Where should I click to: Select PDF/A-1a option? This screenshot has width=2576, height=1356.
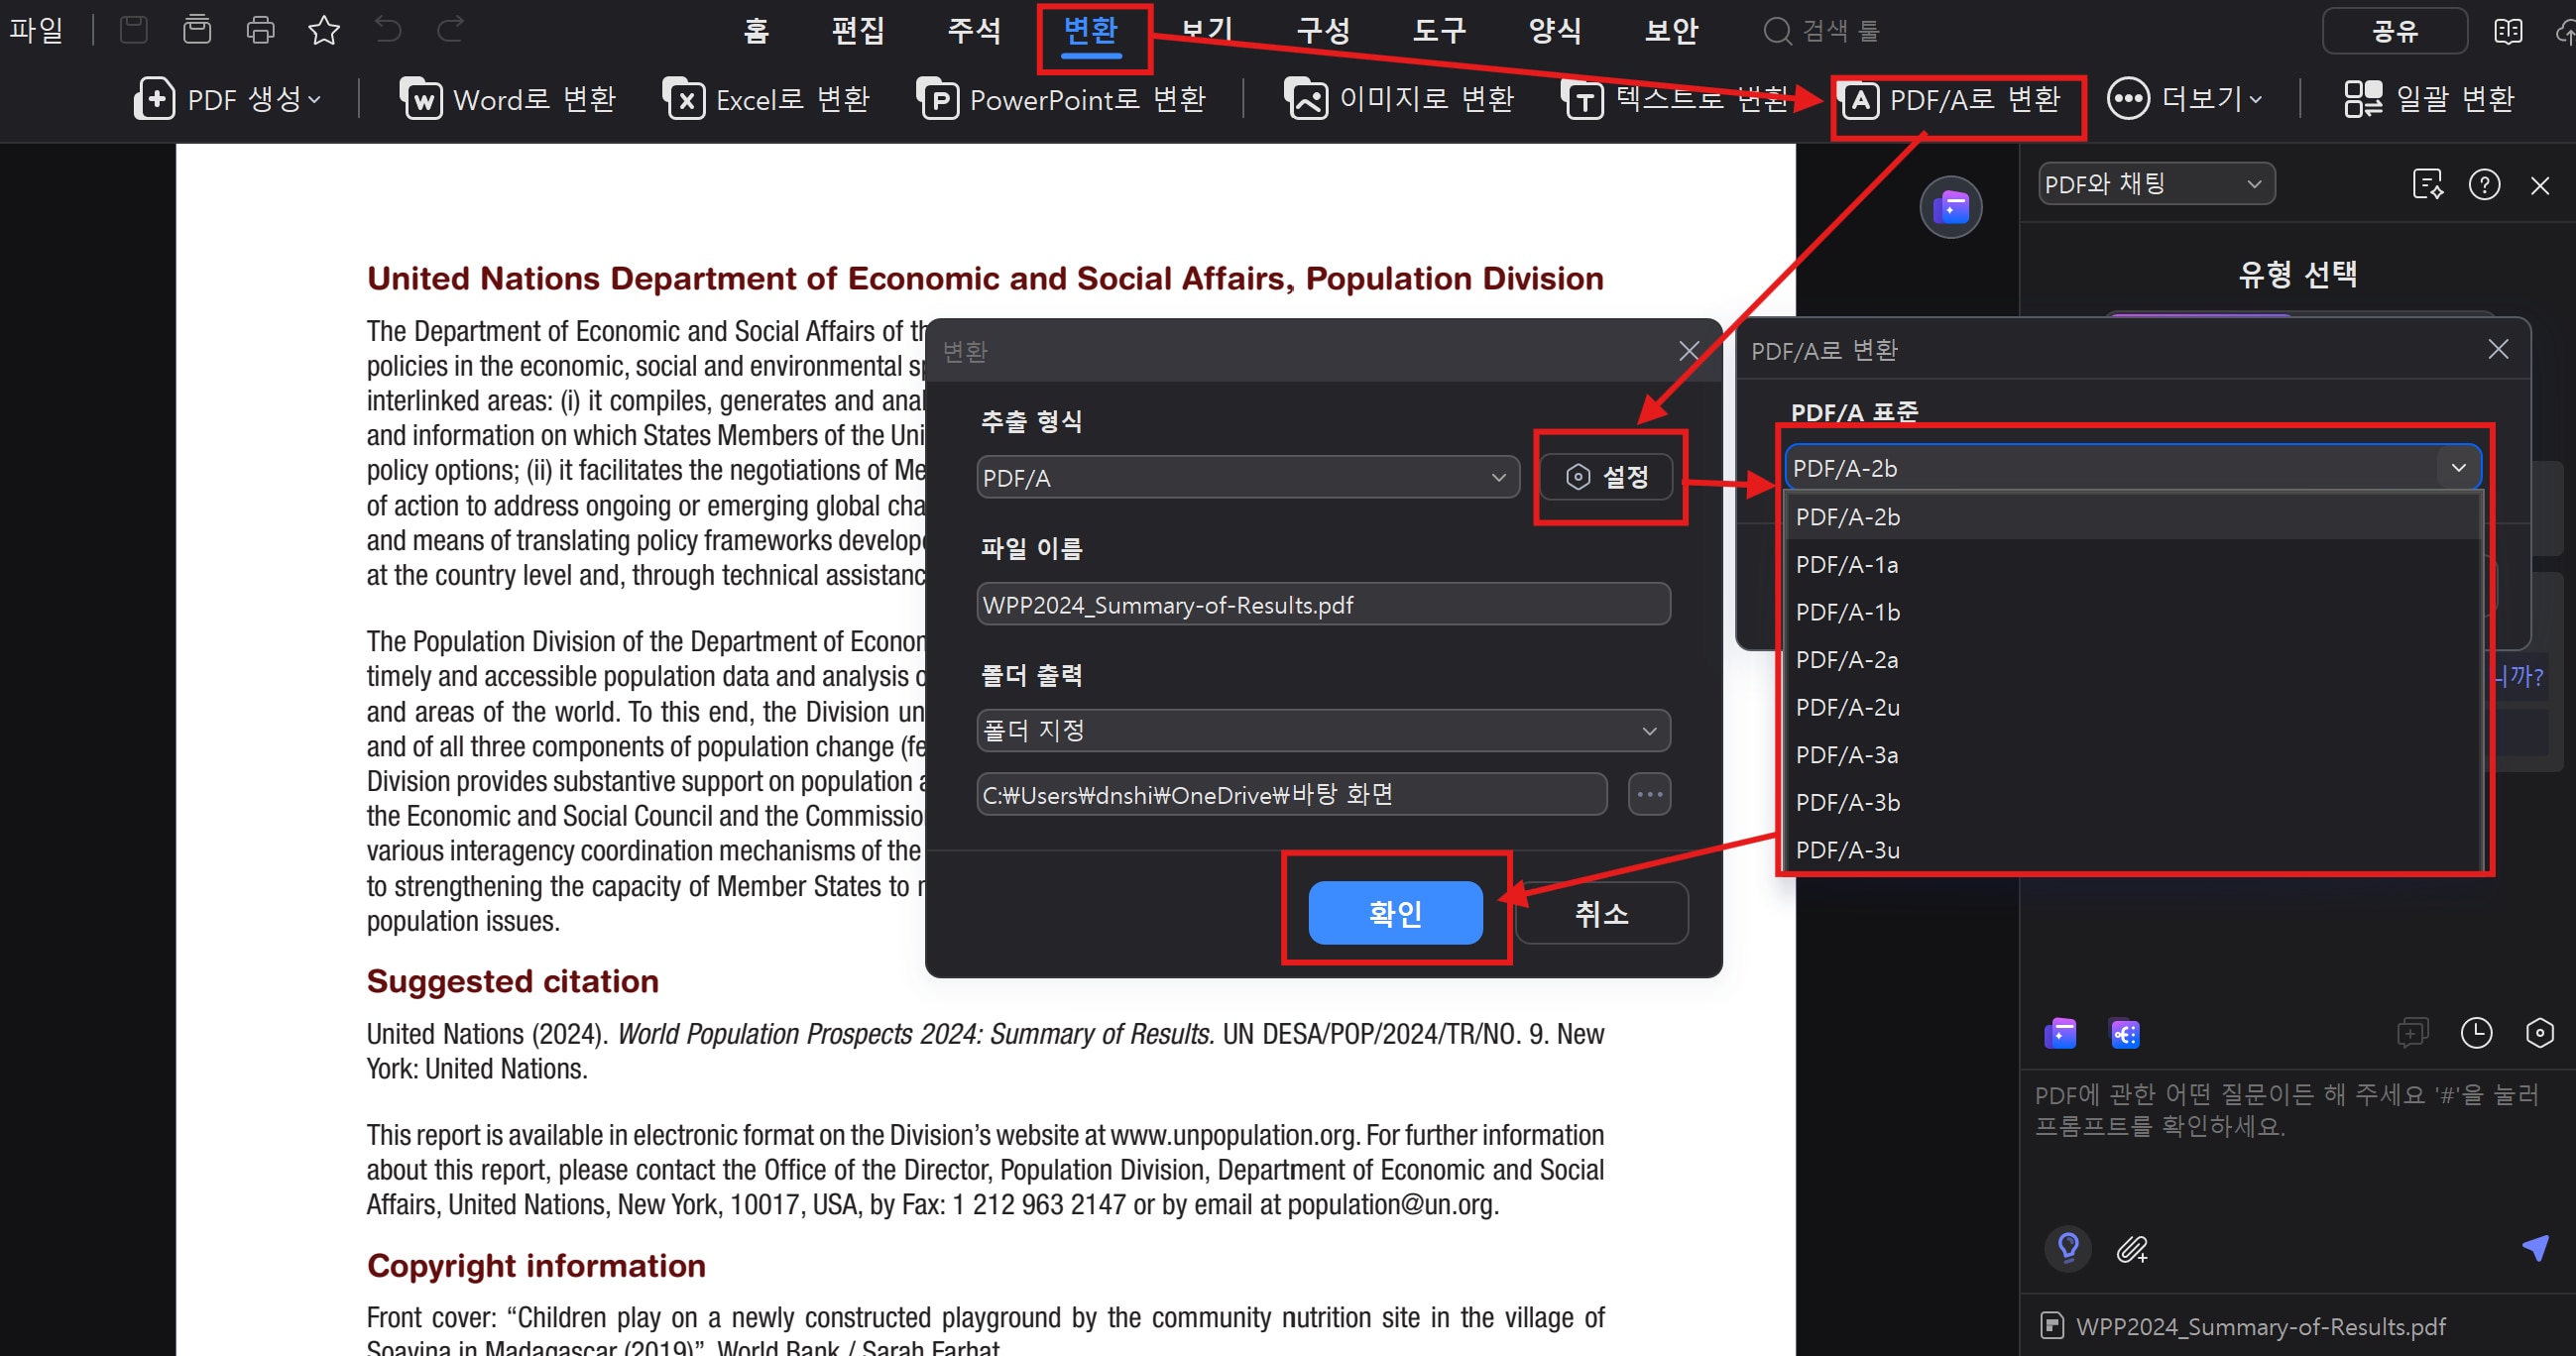point(2133,565)
